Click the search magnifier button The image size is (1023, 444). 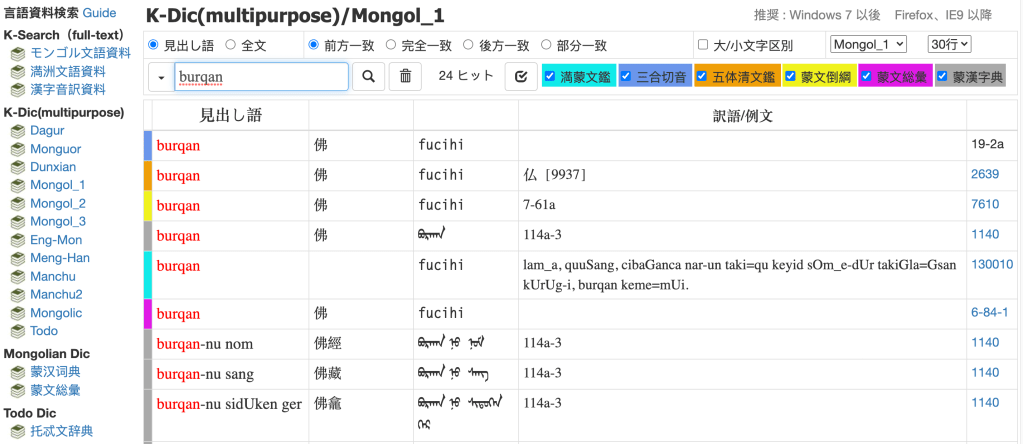(x=368, y=76)
